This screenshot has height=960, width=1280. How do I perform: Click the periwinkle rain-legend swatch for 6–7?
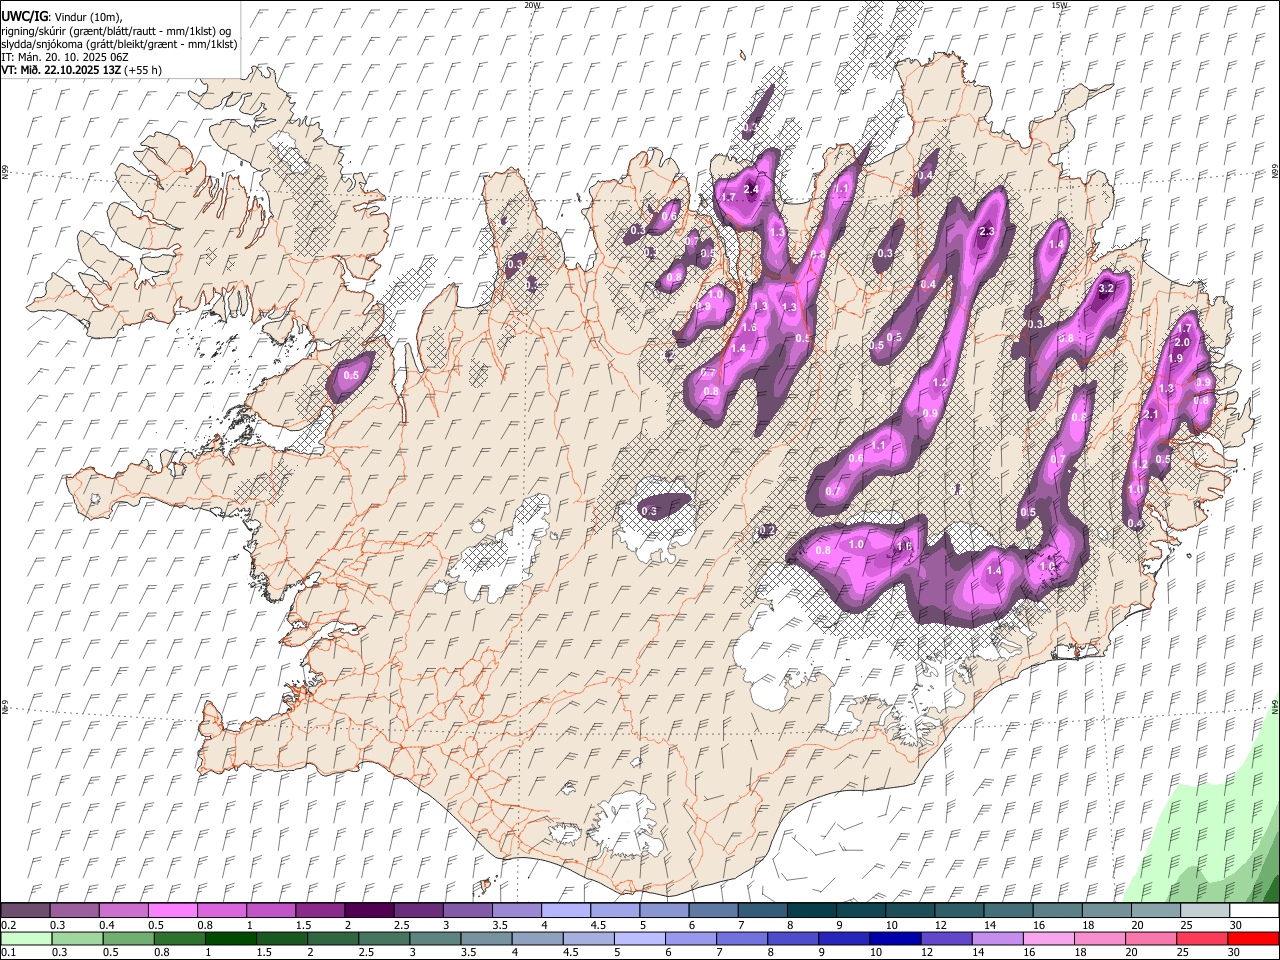(690, 939)
